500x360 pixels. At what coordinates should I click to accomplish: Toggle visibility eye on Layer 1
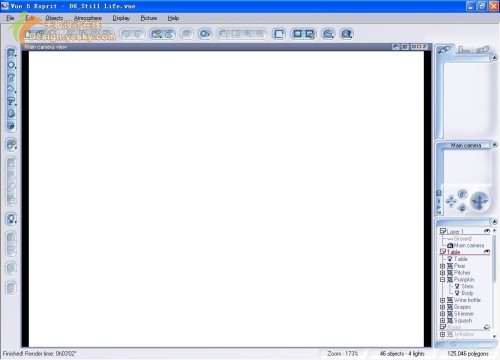click(487, 231)
